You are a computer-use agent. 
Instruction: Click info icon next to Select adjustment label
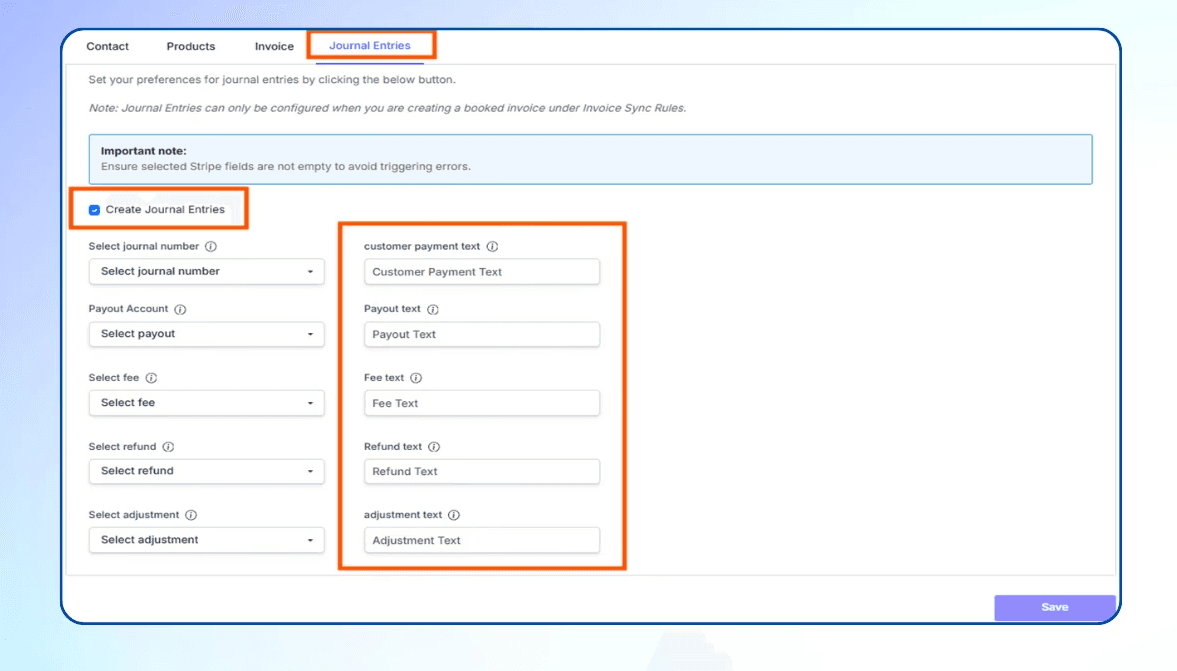pyautogui.click(x=191, y=515)
